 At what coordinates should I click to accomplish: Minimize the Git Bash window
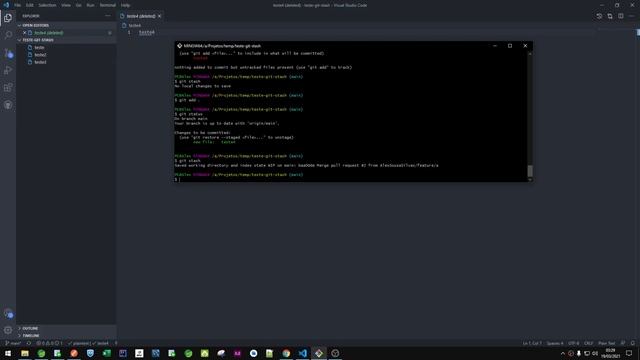(495, 46)
